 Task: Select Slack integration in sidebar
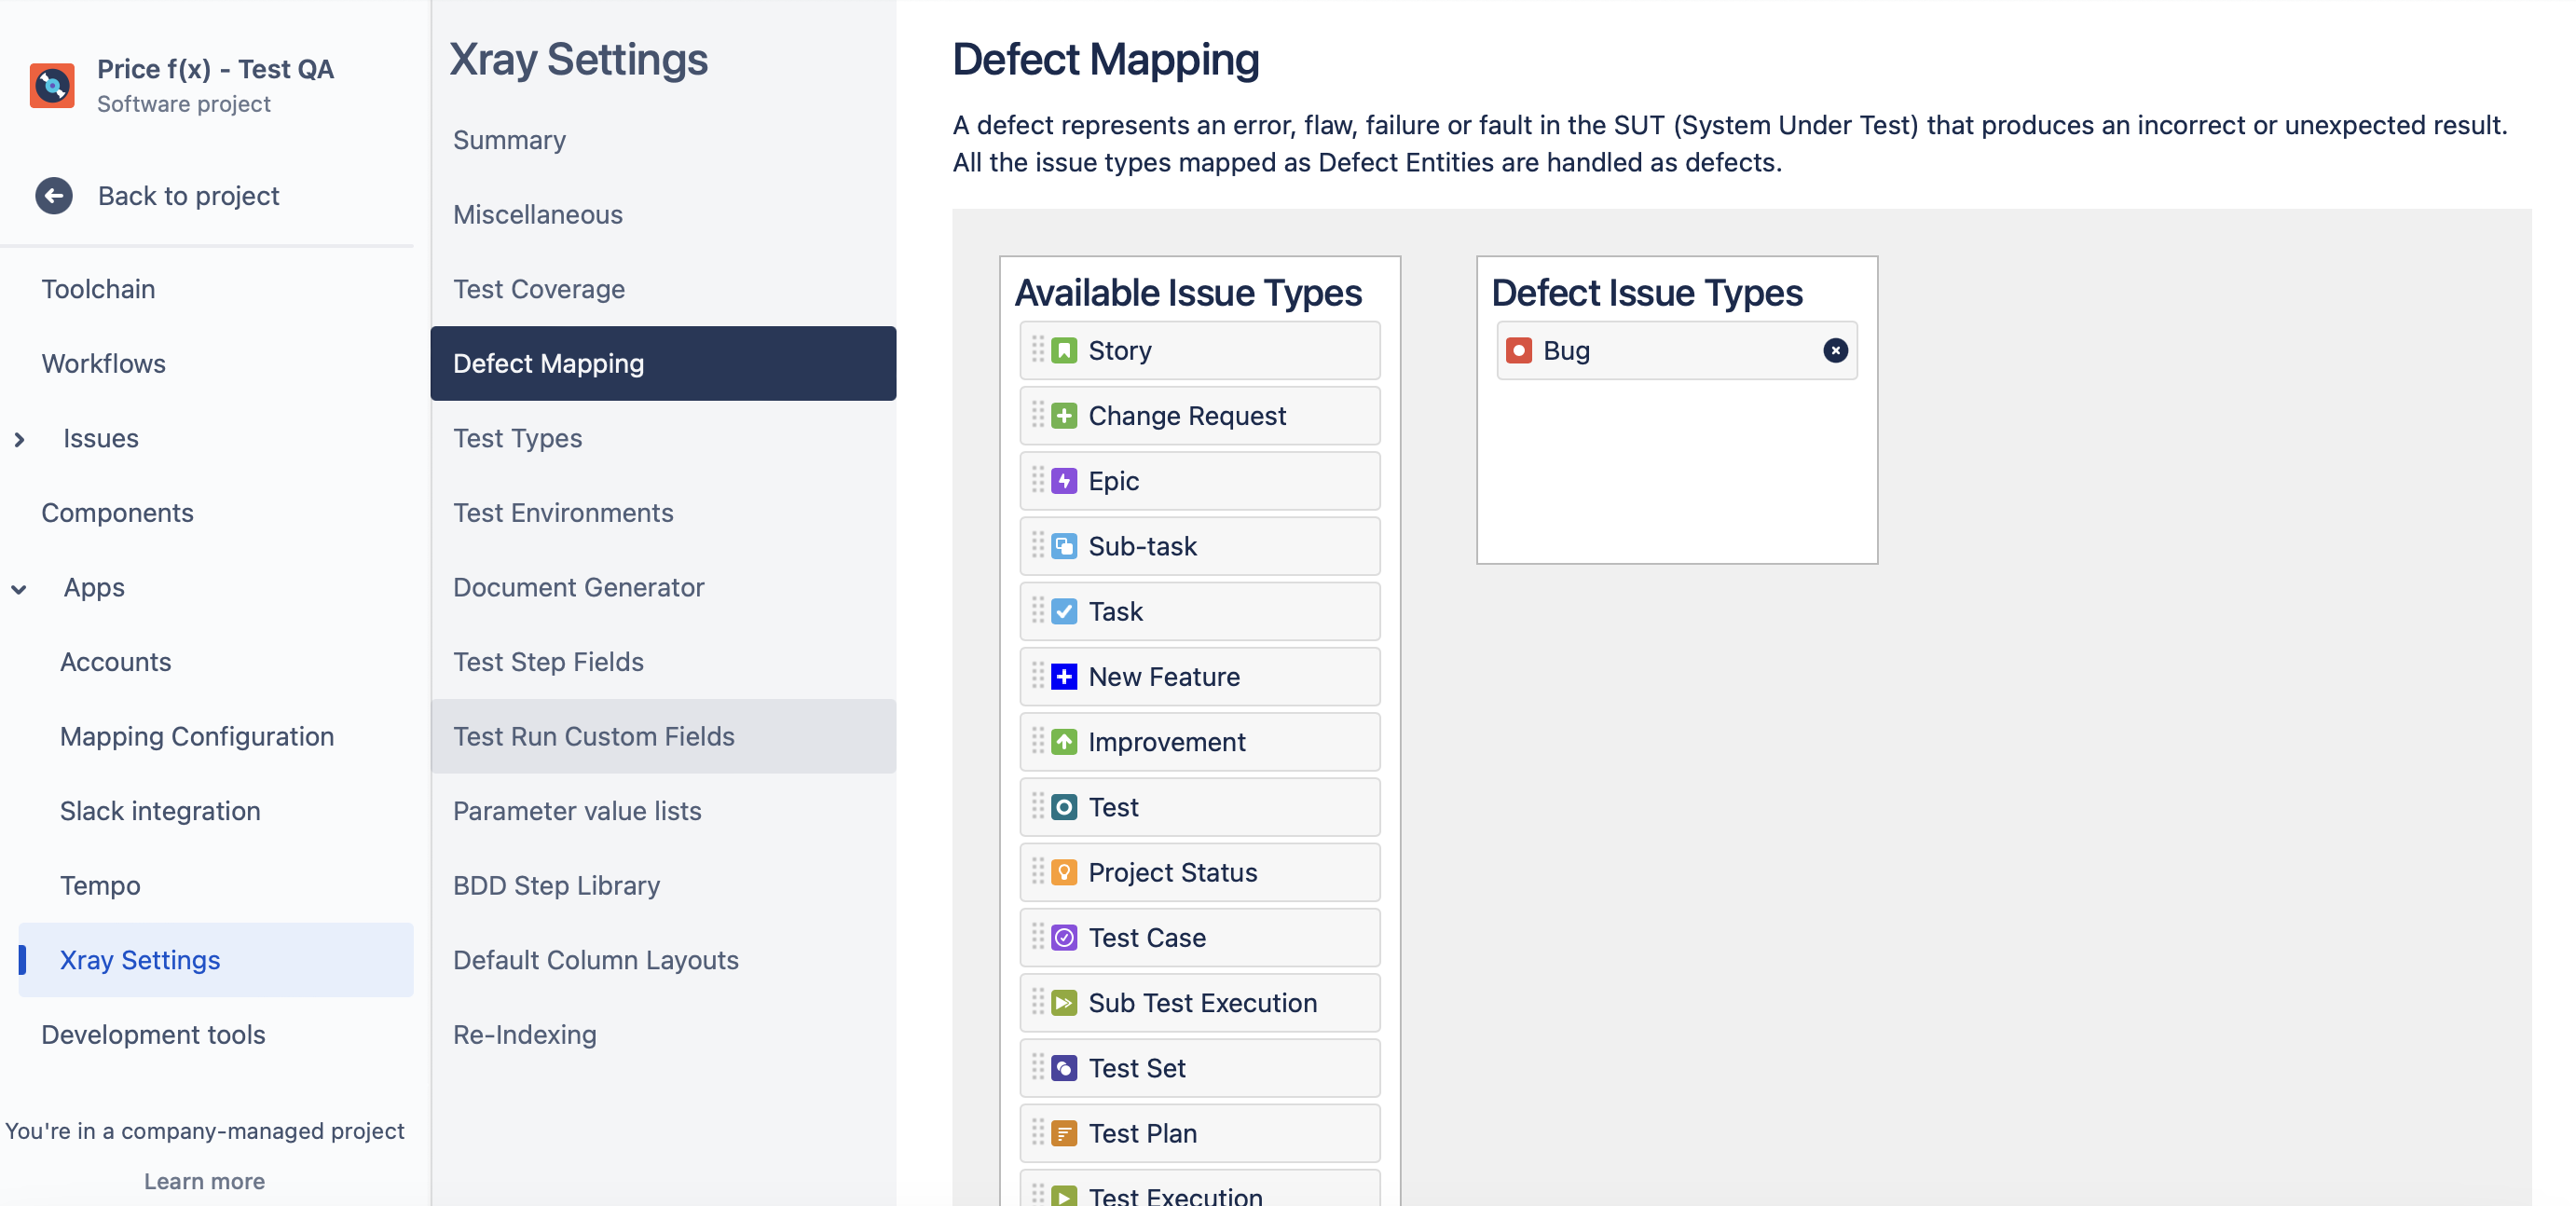coord(160,811)
